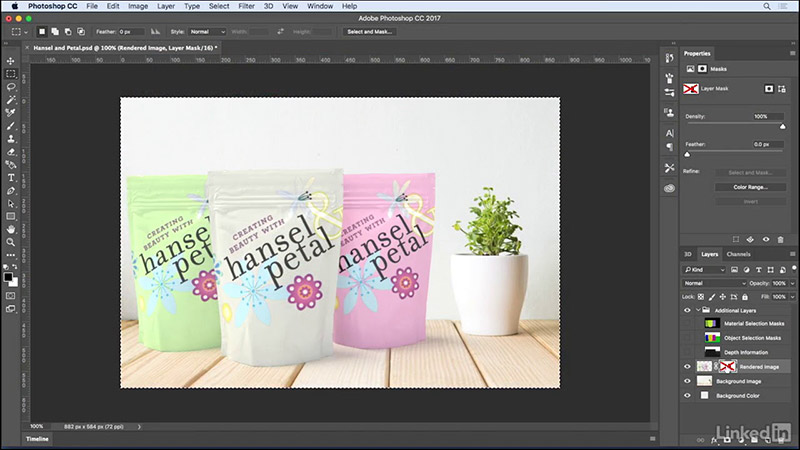Show the Material Selection Masks layer
This screenshot has width=800, height=450.
(687, 323)
